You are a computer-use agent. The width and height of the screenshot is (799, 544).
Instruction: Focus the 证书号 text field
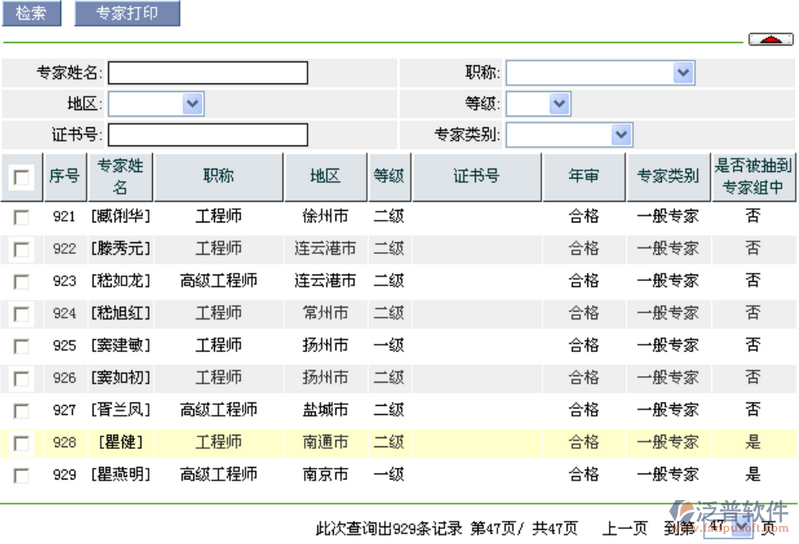tap(207, 135)
